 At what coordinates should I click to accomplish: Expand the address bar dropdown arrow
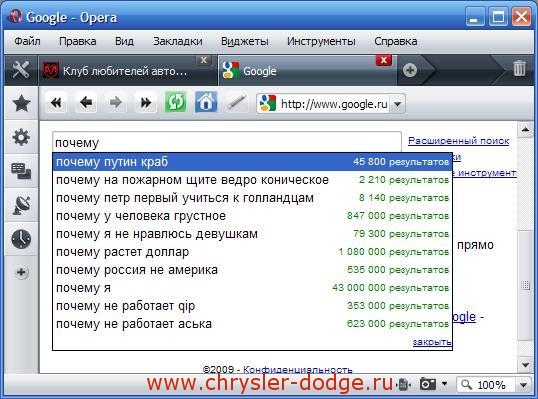(x=397, y=104)
